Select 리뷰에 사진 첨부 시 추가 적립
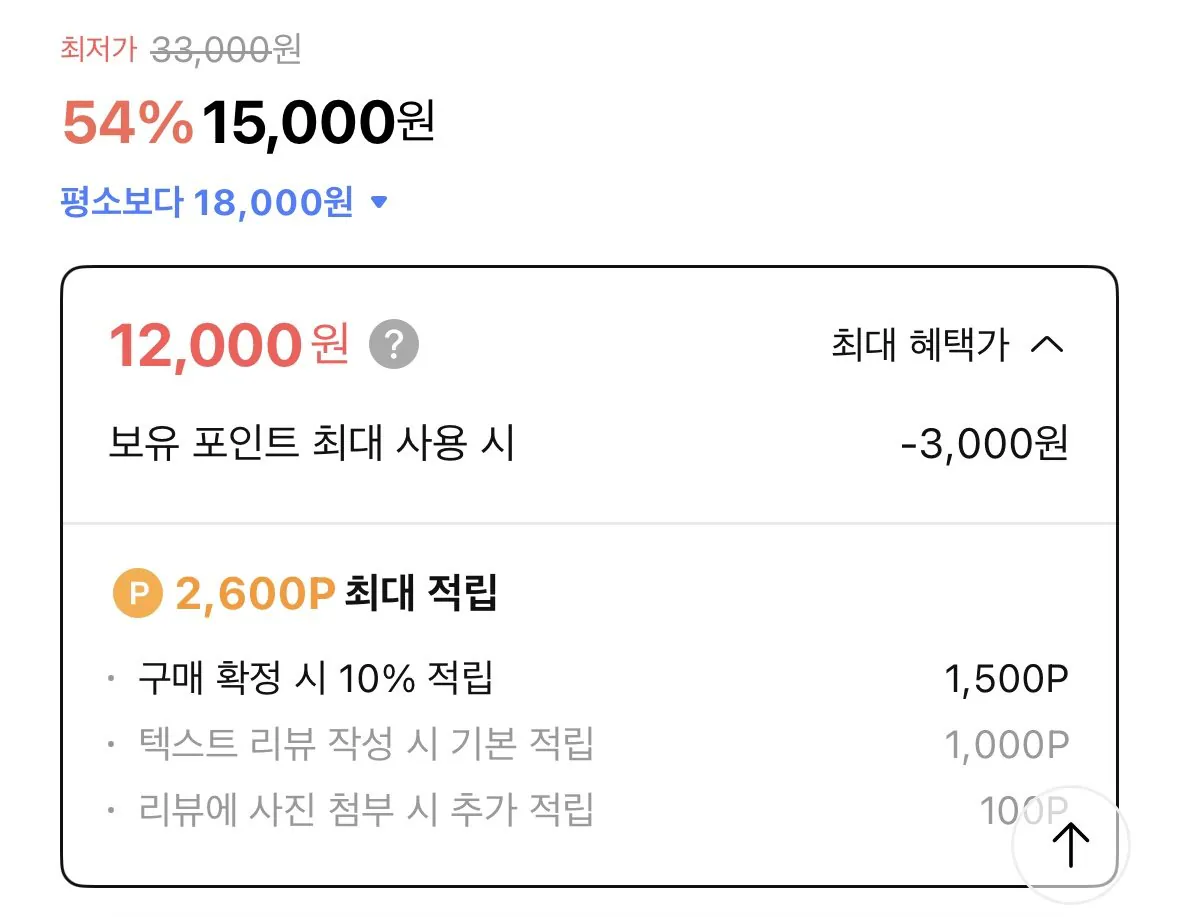This screenshot has height=917, width=1179. point(366,808)
